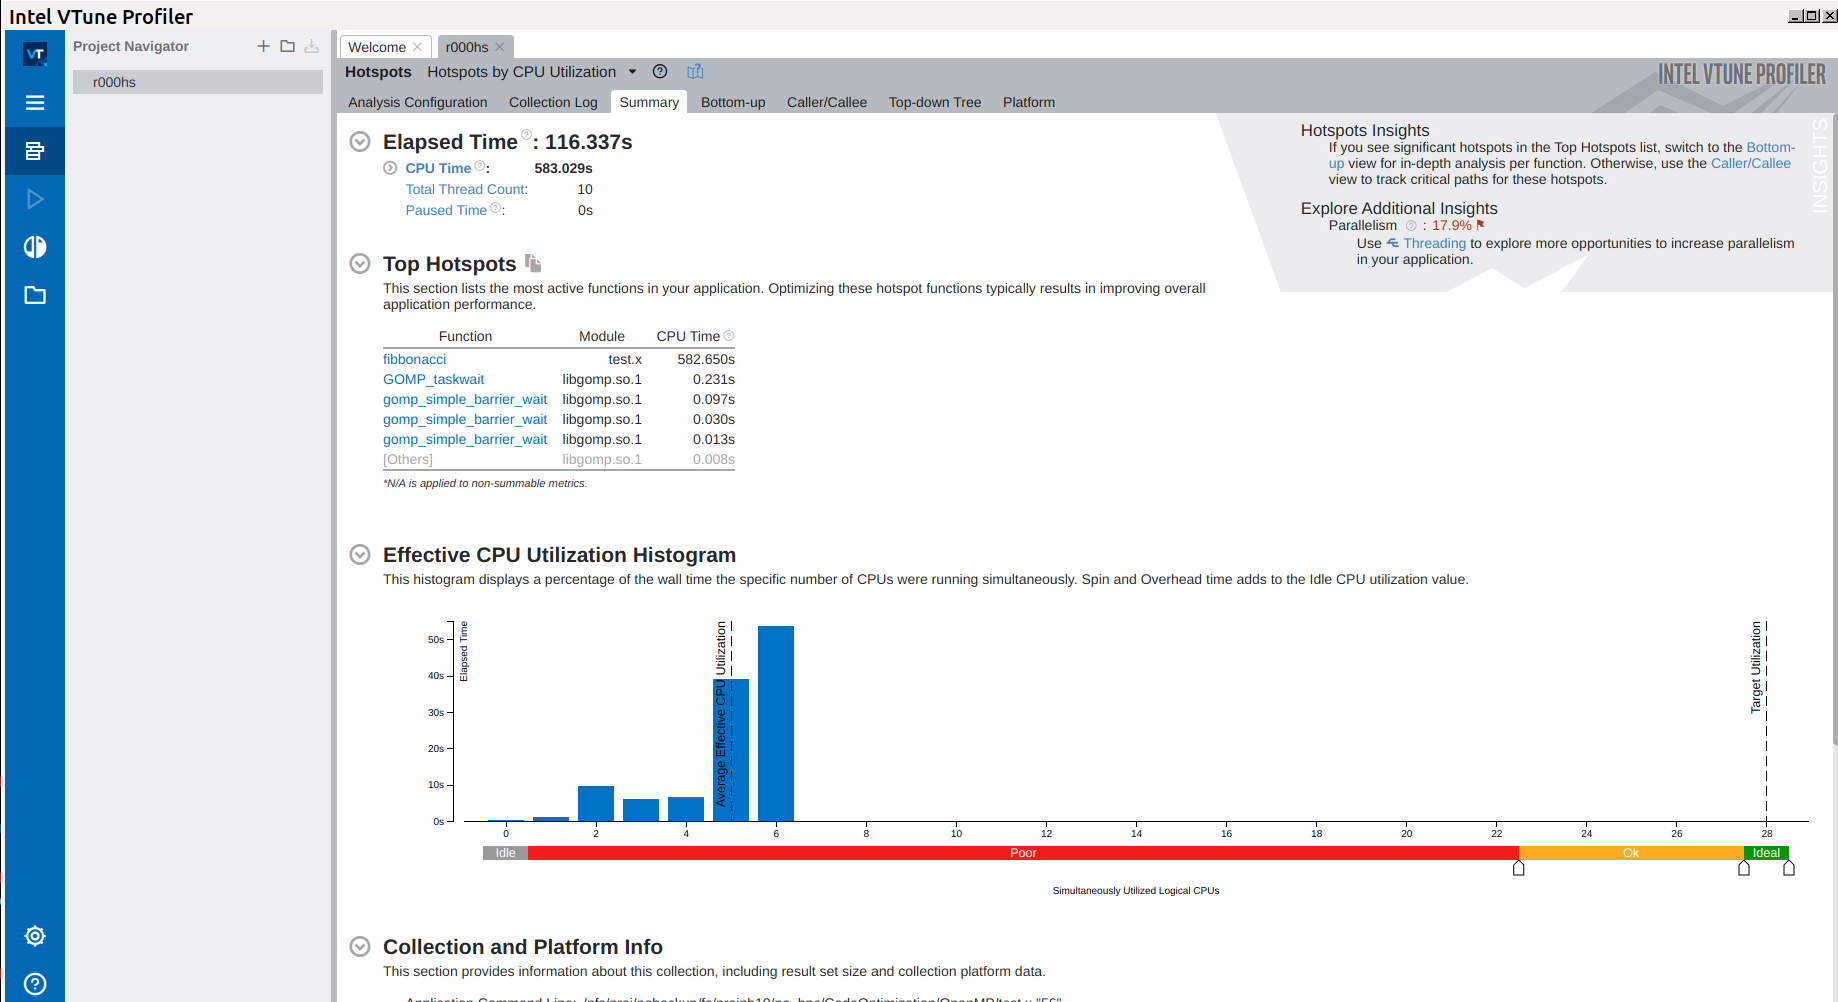1838x1002 pixels.
Task: Collapse the Effective CPU Utilization Histogram section
Action: coord(360,555)
